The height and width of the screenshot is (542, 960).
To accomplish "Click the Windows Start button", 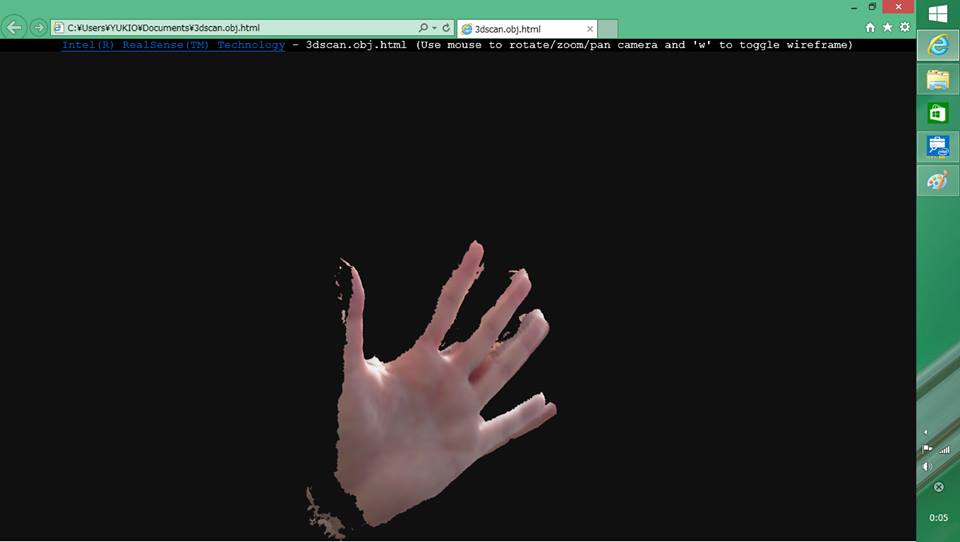I will click(937, 14).
